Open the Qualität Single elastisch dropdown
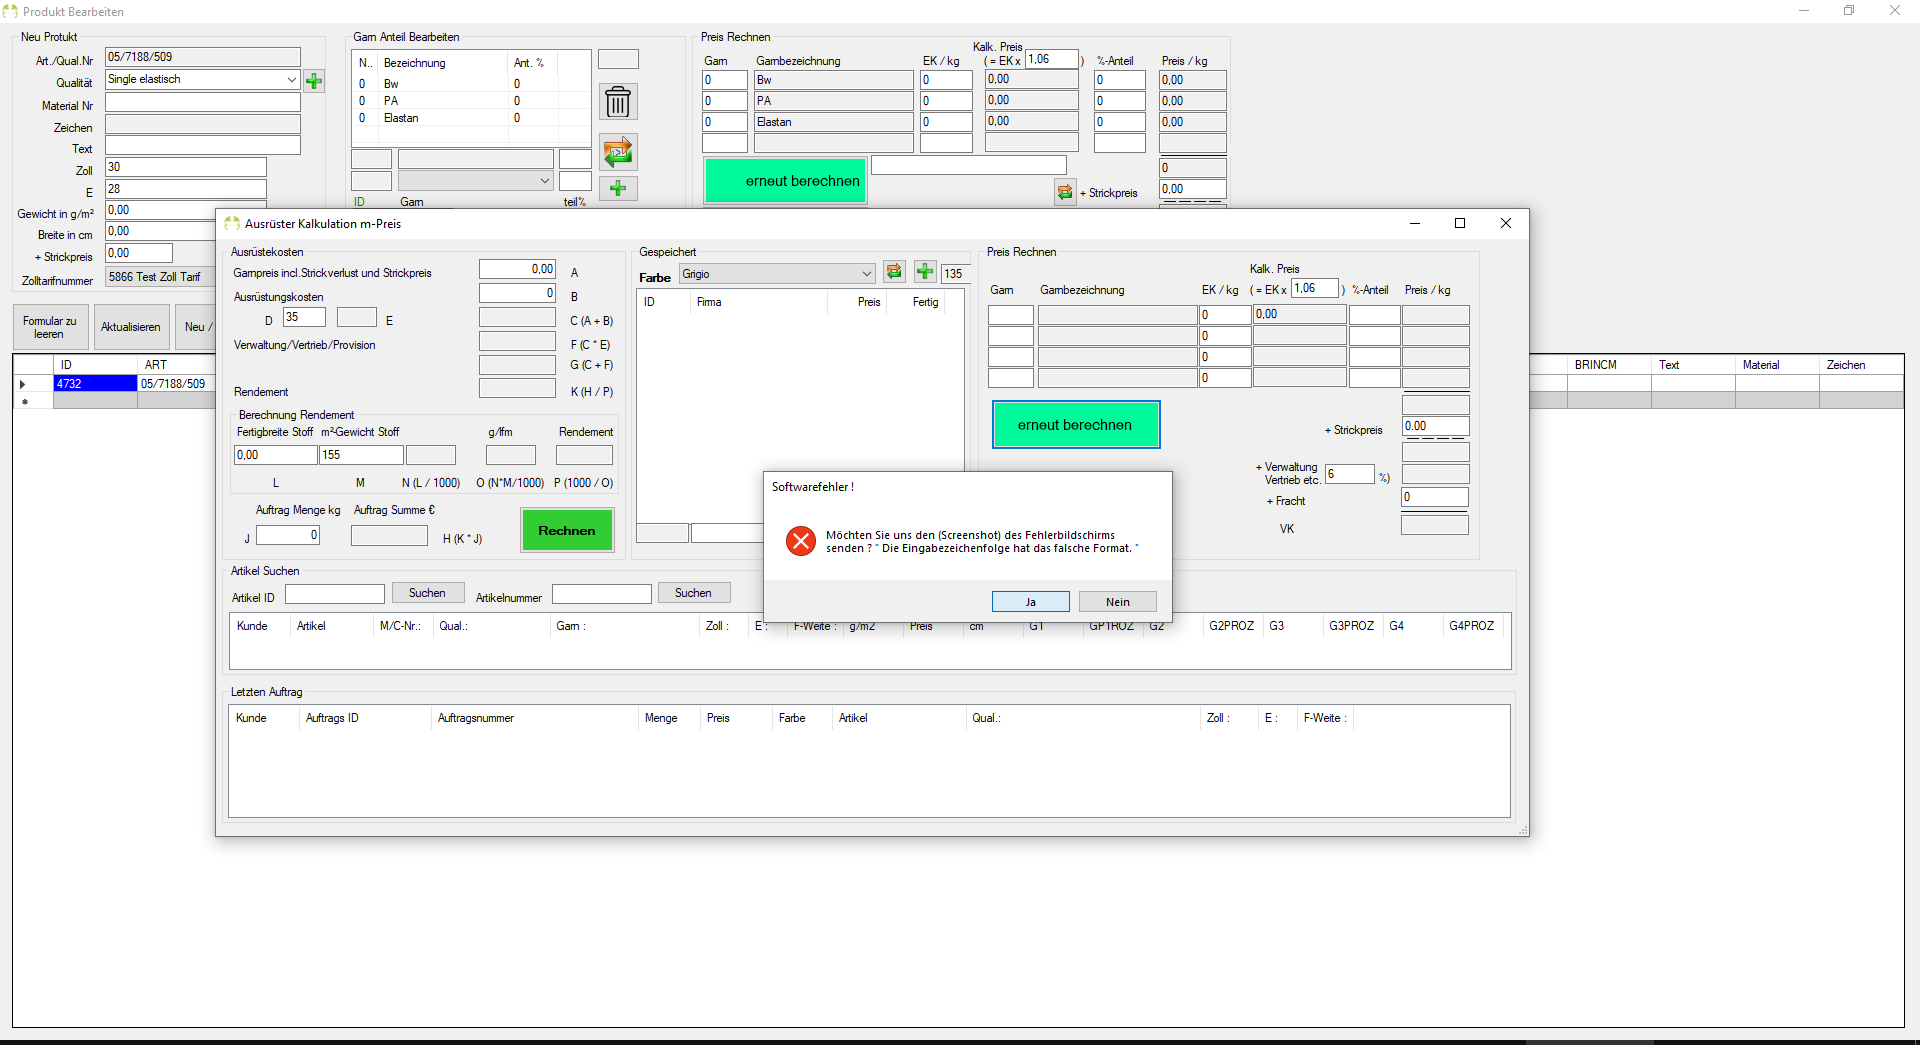 pos(291,80)
